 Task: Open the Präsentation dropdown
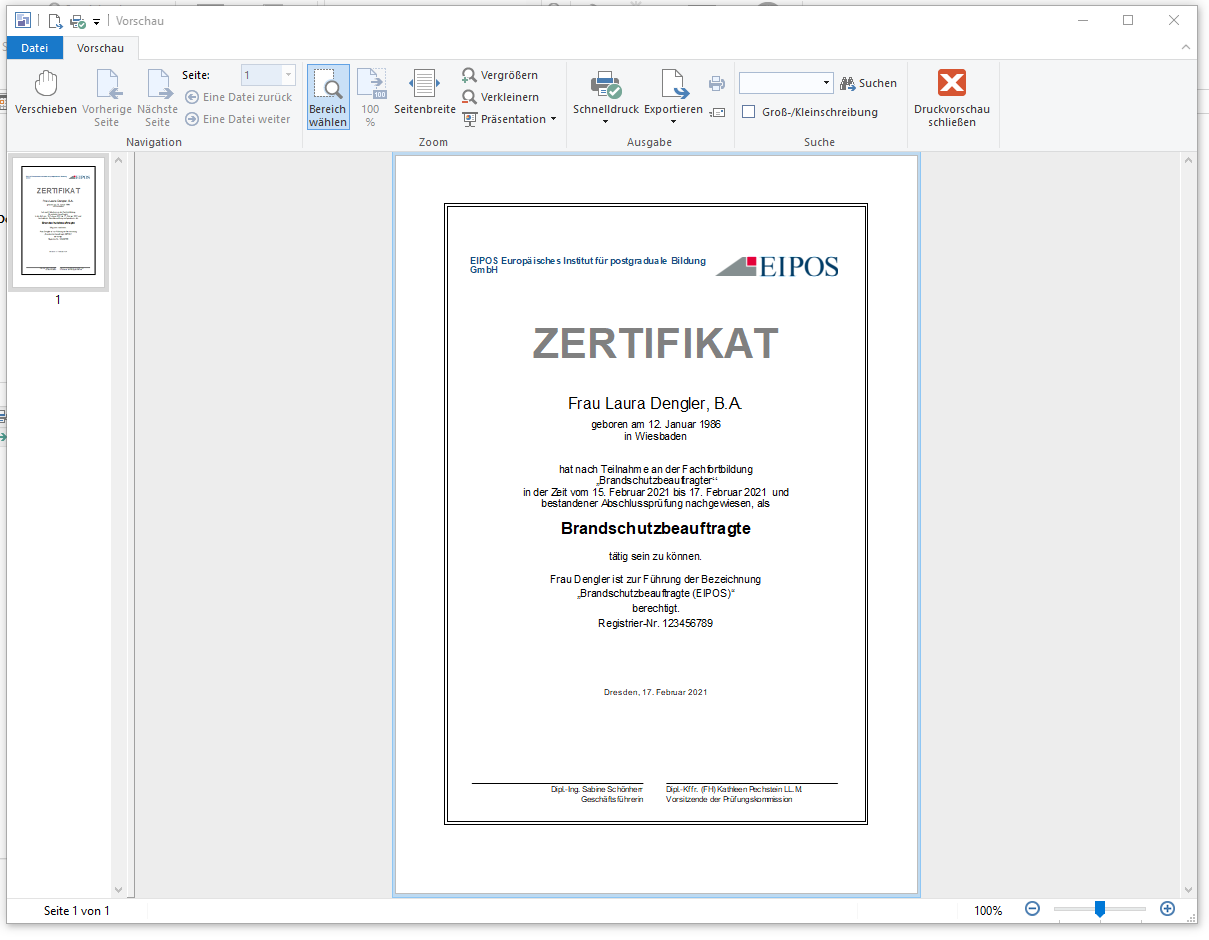tap(510, 119)
